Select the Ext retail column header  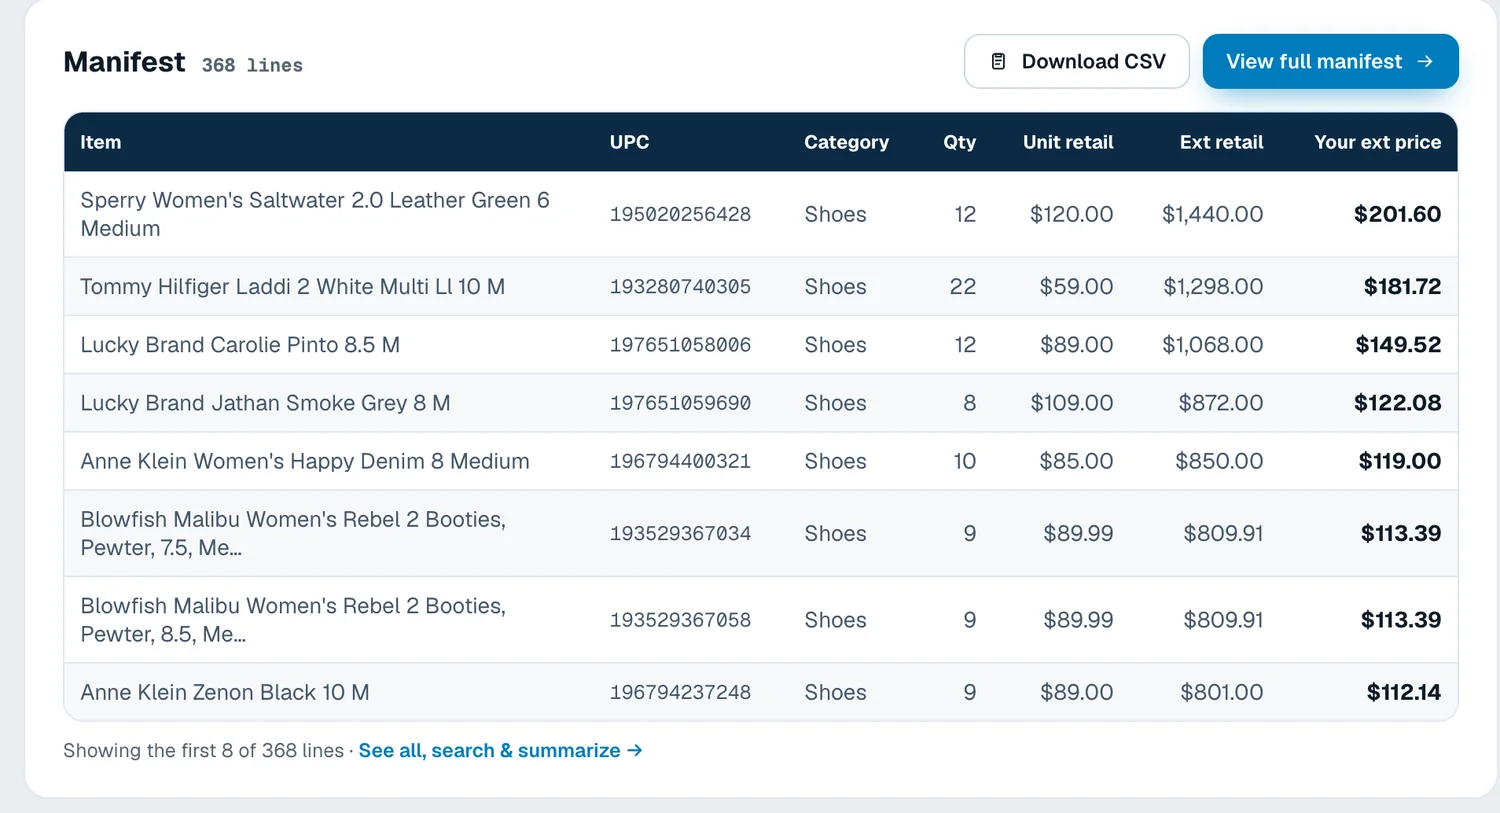(x=1221, y=142)
